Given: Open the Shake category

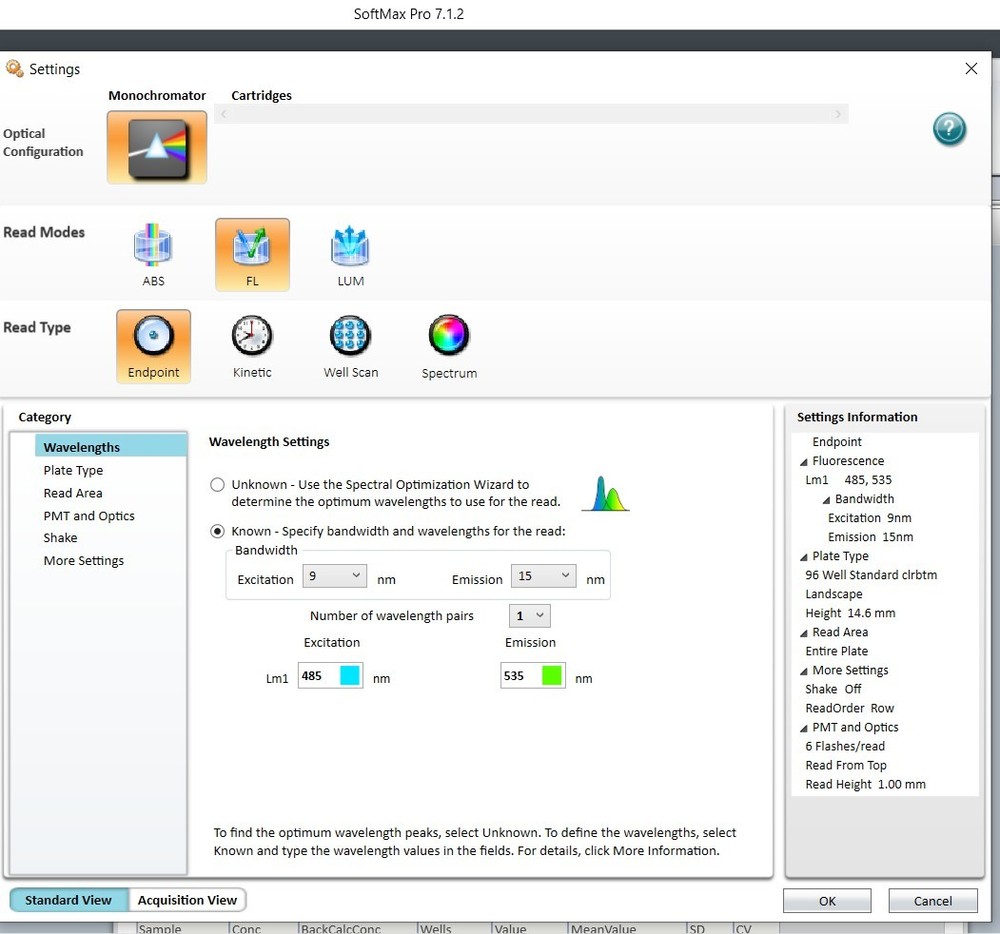Looking at the screenshot, I should click(60, 537).
